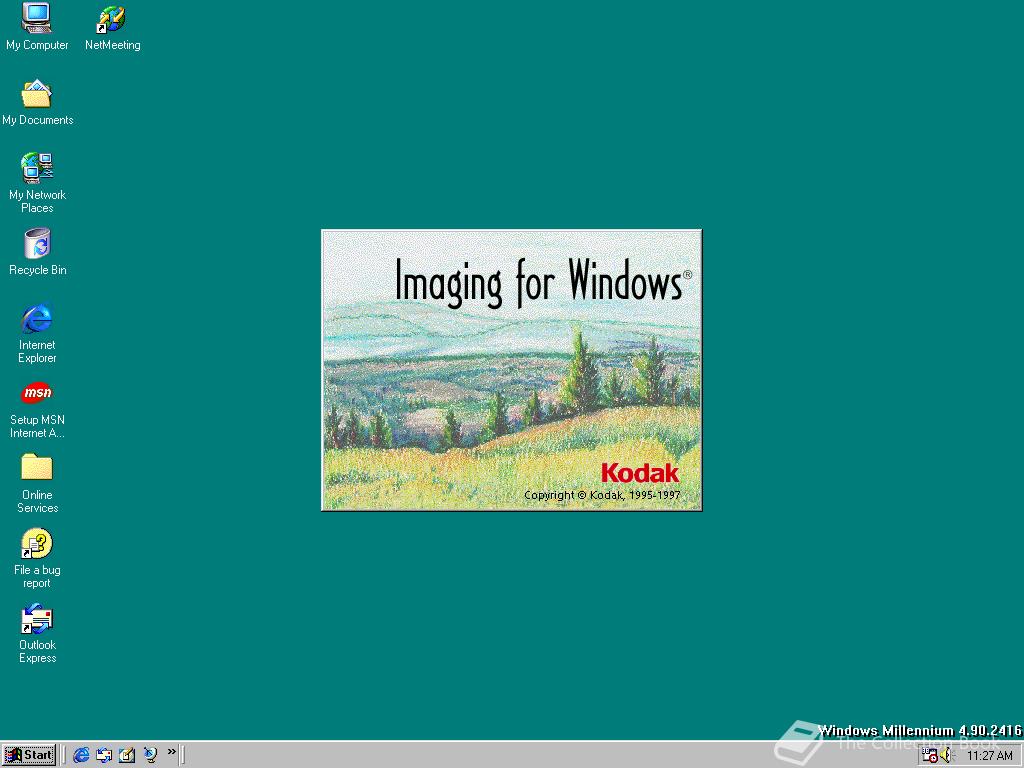The height and width of the screenshot is (768, 1024).
Task: Click the Imaging for Windows splash screen
Action: [511, 370]
